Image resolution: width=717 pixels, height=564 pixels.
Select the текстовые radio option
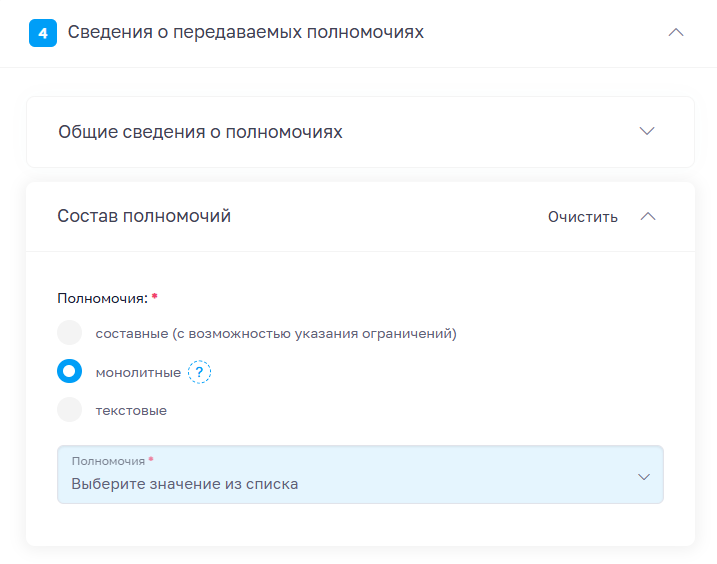click(70, 409)
